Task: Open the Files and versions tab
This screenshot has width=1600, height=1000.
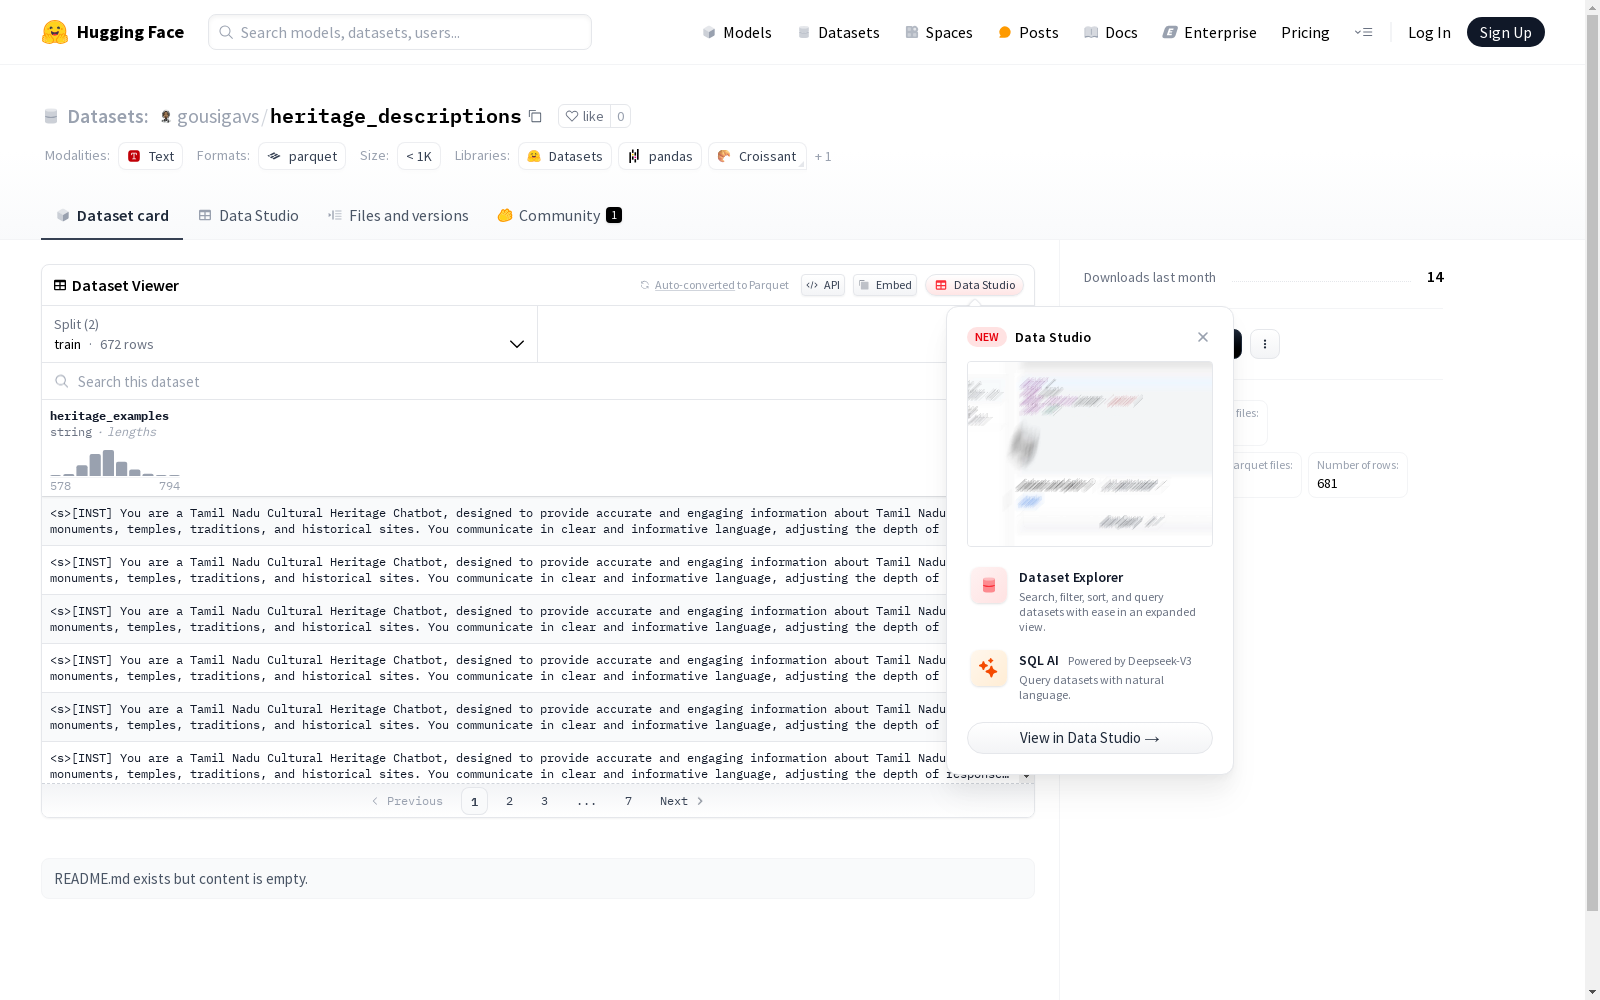Action: click(x=398, y=215)
